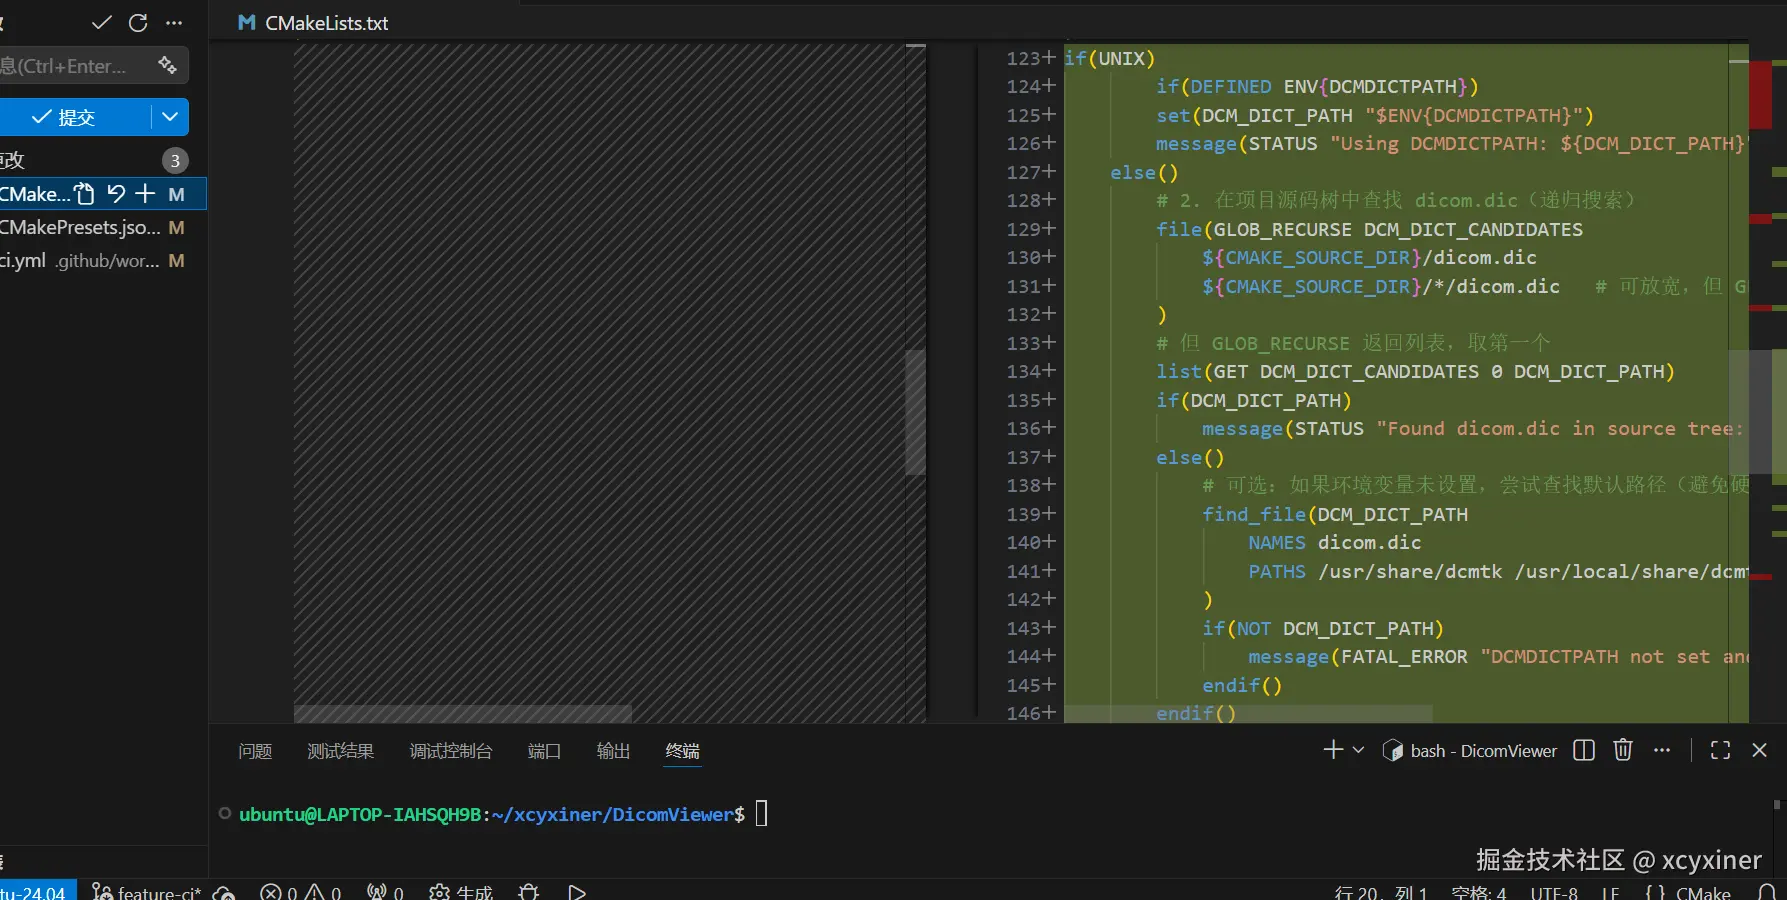Open the 输出 panel tab

tap(613, 751)
